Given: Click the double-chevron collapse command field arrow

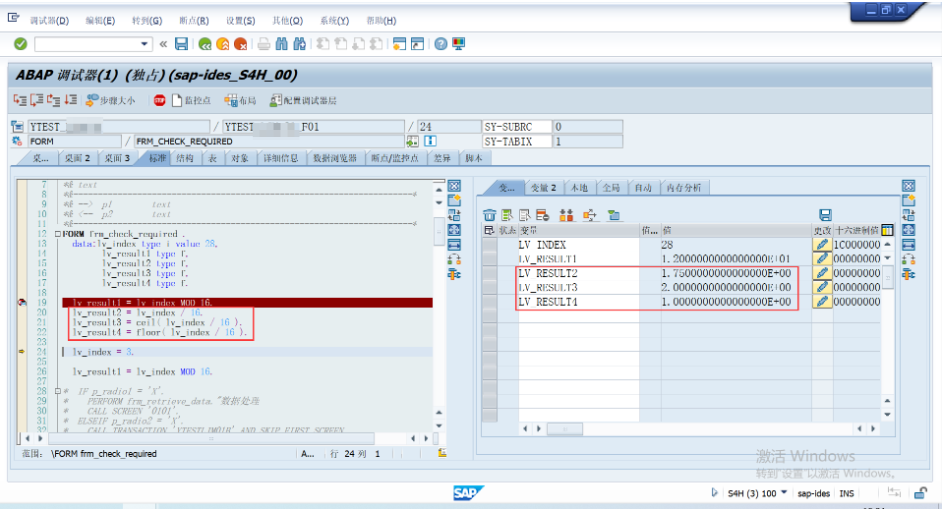Looking at the screenshot, I should pos(163,44).
